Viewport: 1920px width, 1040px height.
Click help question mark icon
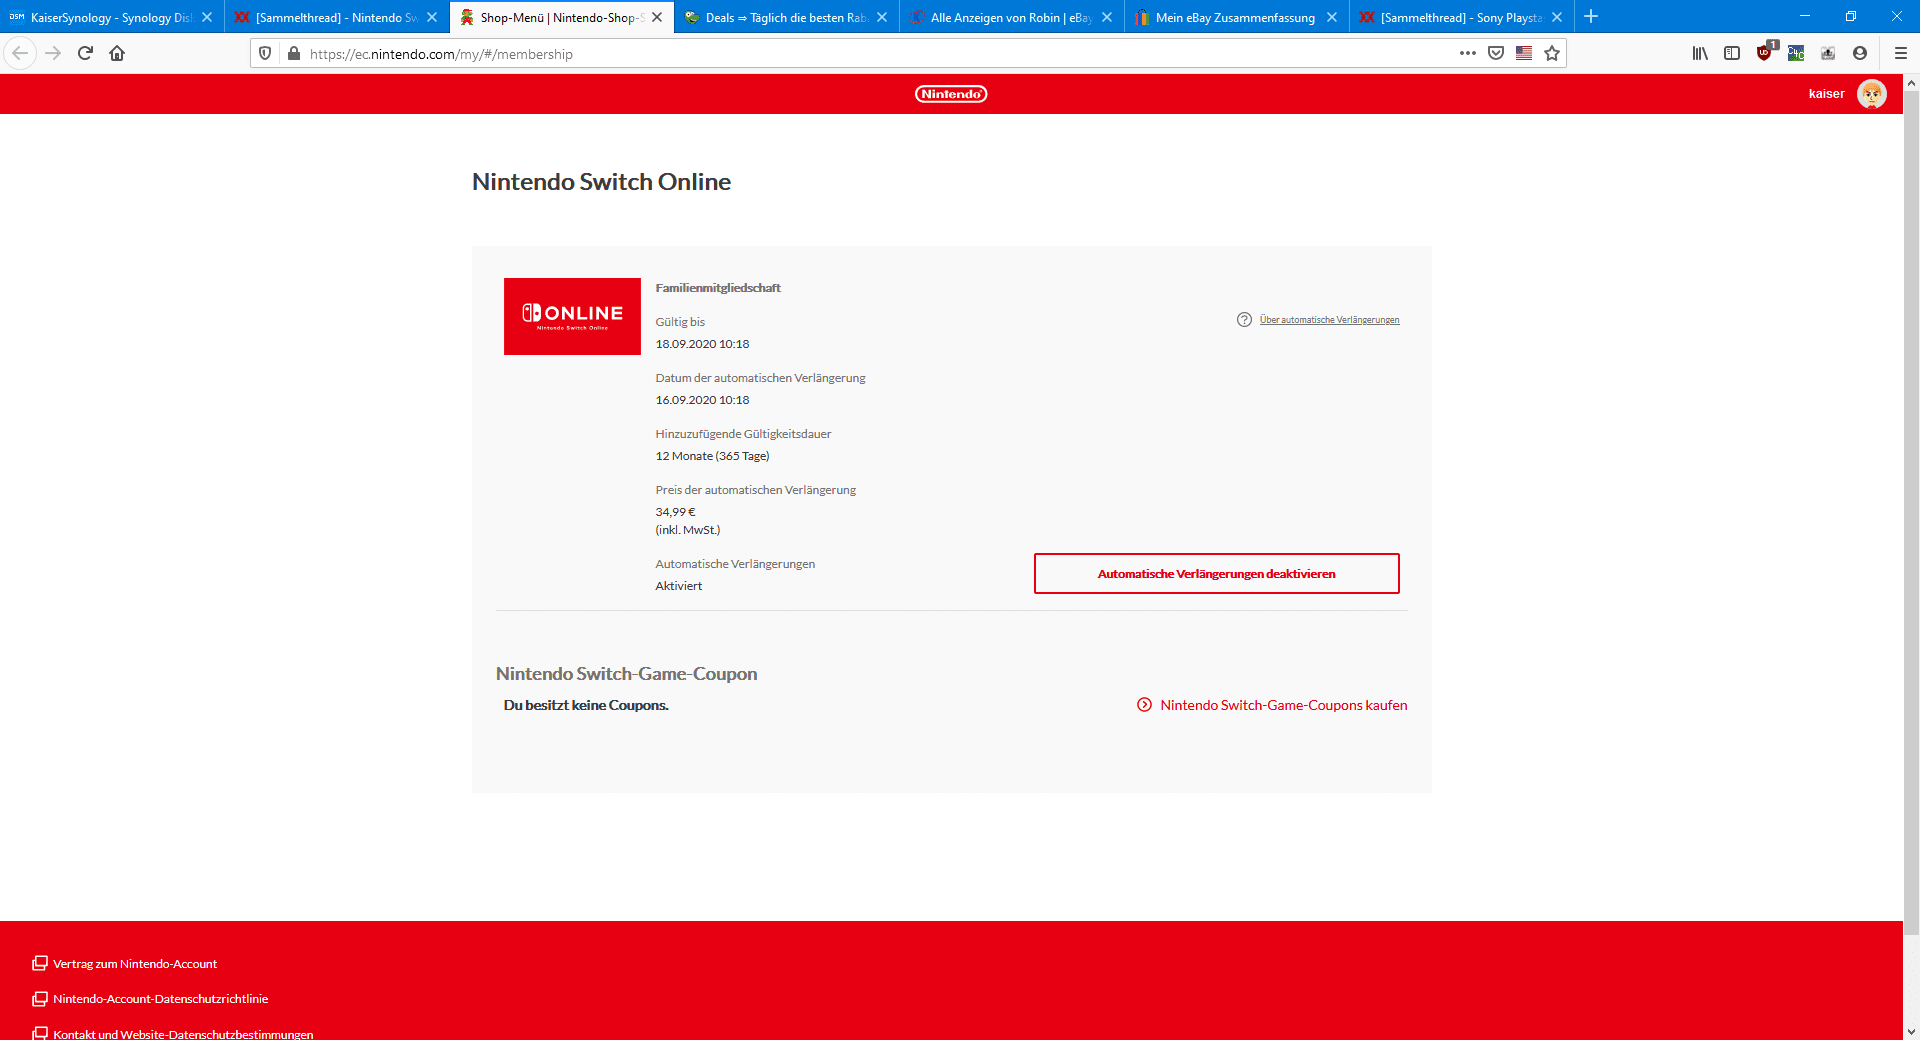(x=1244, y=320)
